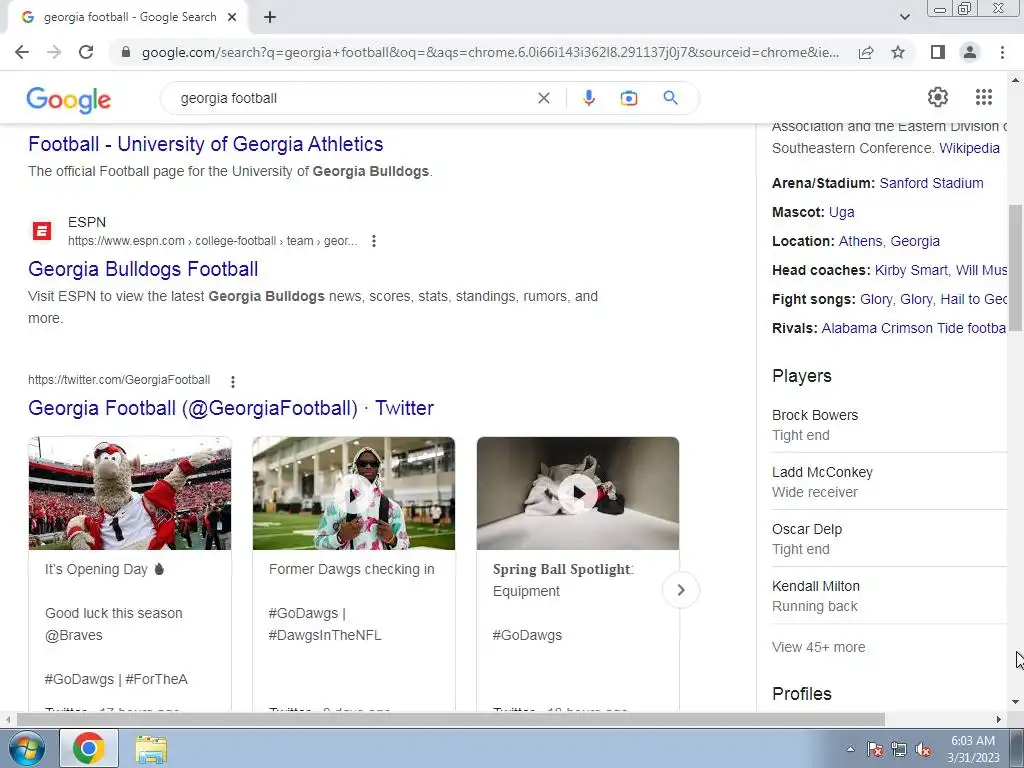1024x768 pixels.
Task: Click the Chrome taskbar icon
Action: 89,748
